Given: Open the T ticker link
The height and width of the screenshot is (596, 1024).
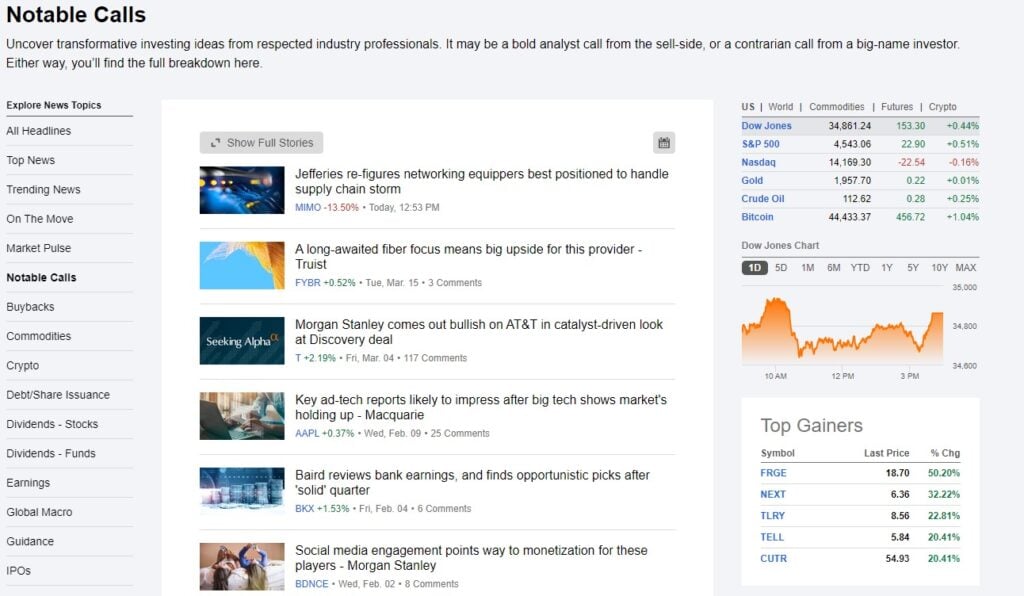Looking at the screenshot, I should pyautogui.click(x=298, y=358).
